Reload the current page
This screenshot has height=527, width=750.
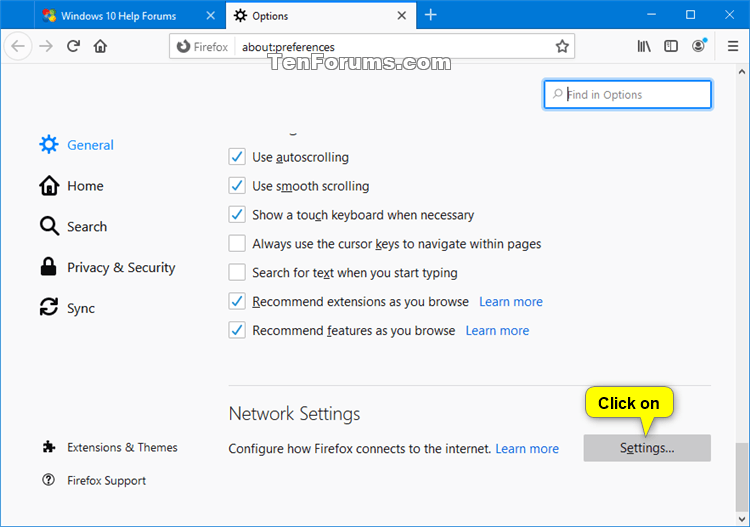tap(73, 46)
